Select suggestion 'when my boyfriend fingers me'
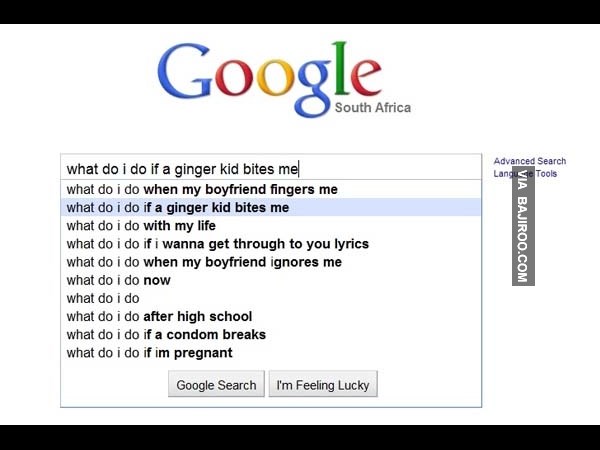The width and height of the screenshot is (600, 450). pos(271,189)
